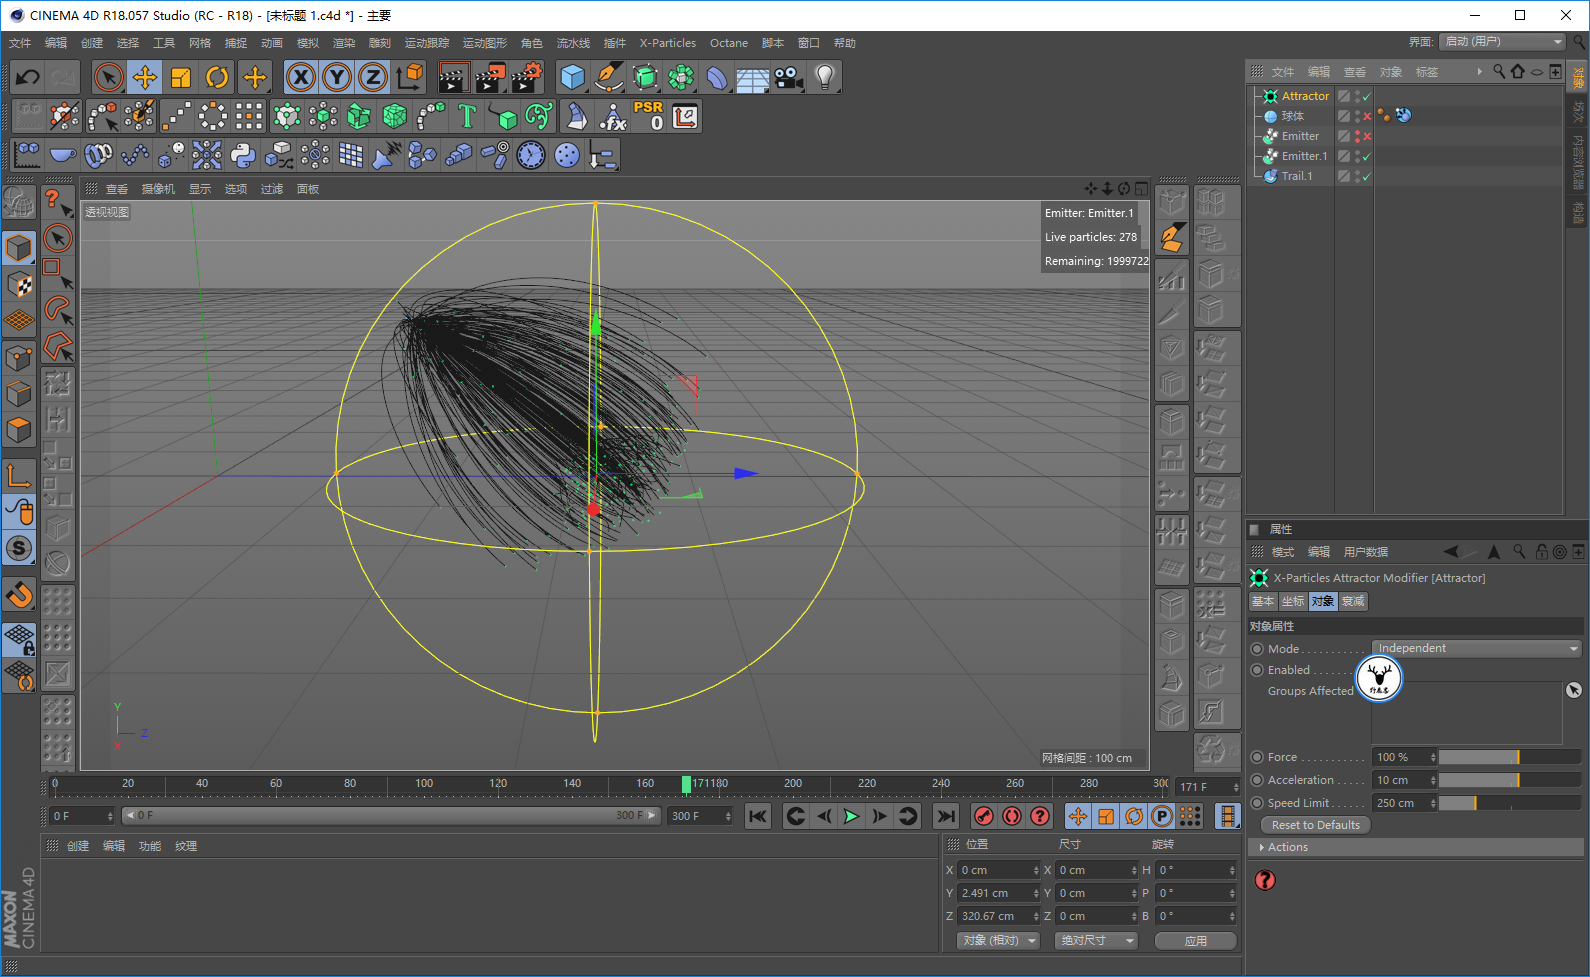Open the X-Particles menu
This screenshot has width=1590, height=977.
point(668,43)
